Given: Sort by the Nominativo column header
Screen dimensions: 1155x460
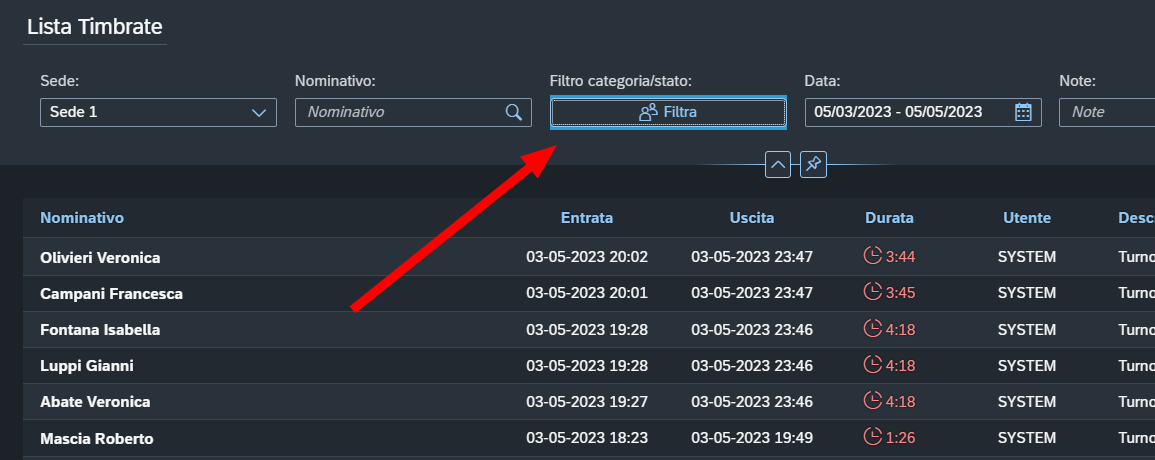Looking at the screenshot, I should [82, 217].
